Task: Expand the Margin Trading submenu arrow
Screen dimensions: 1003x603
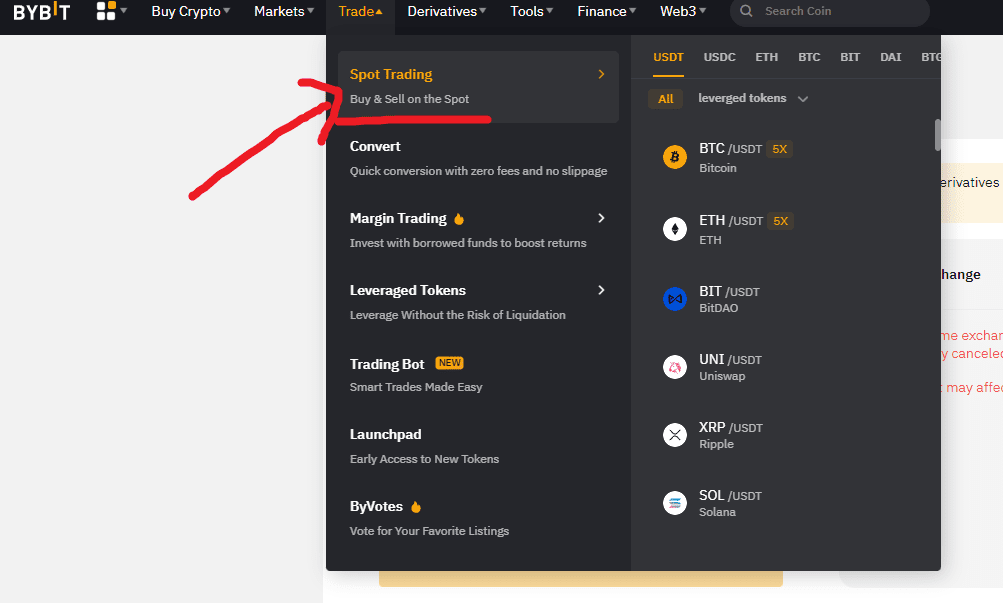Action: [x=601, y=218]
